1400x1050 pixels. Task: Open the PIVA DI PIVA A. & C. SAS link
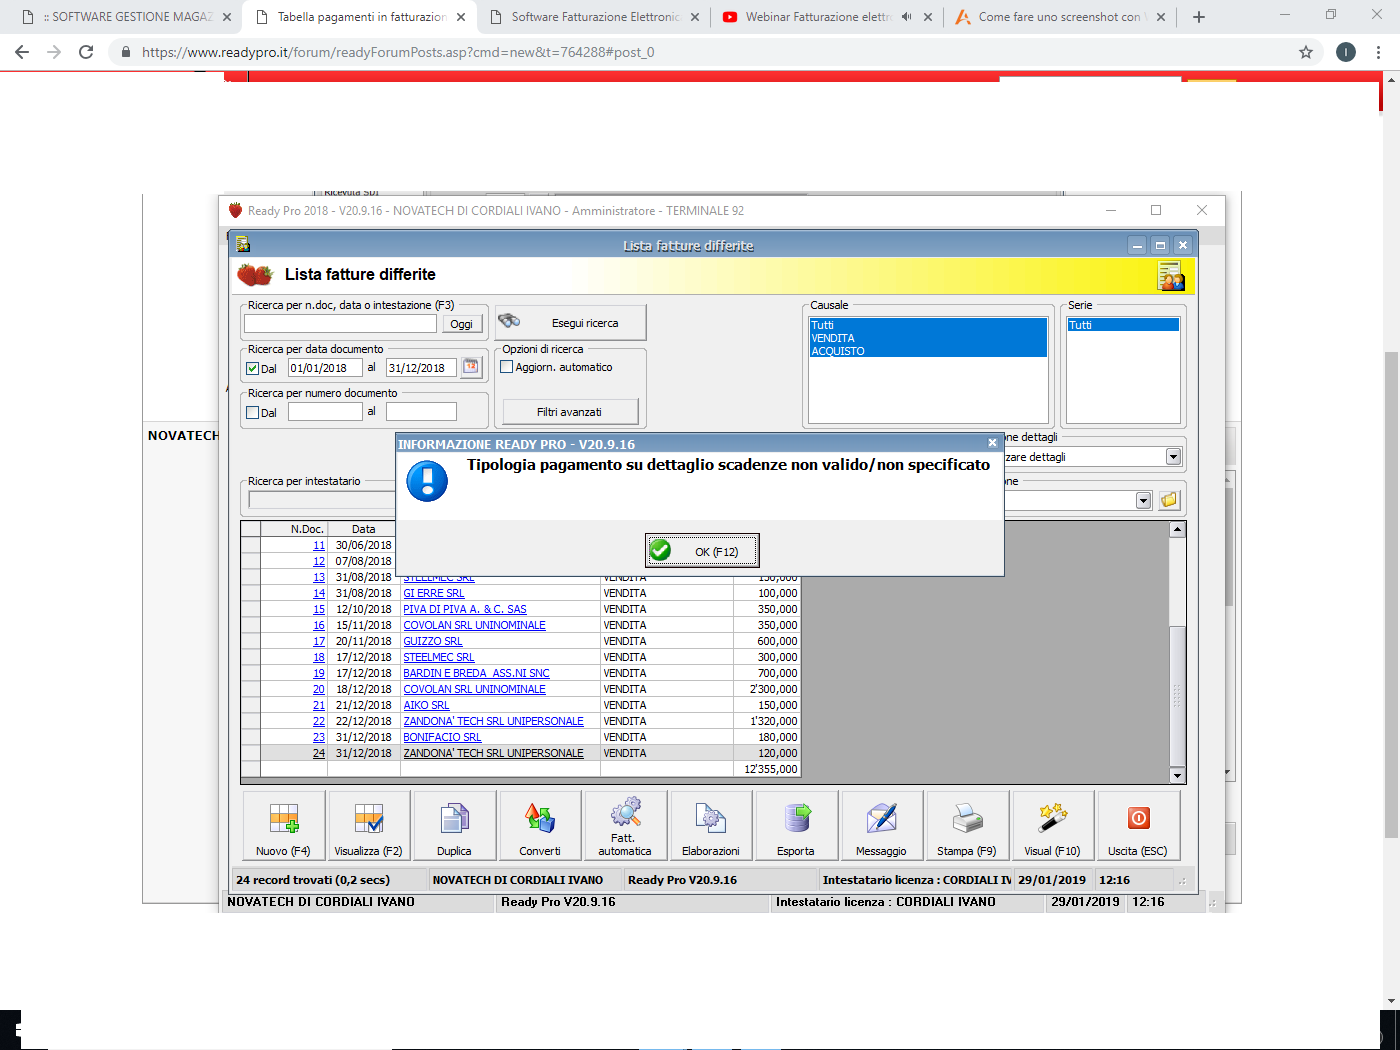(465, 609)
